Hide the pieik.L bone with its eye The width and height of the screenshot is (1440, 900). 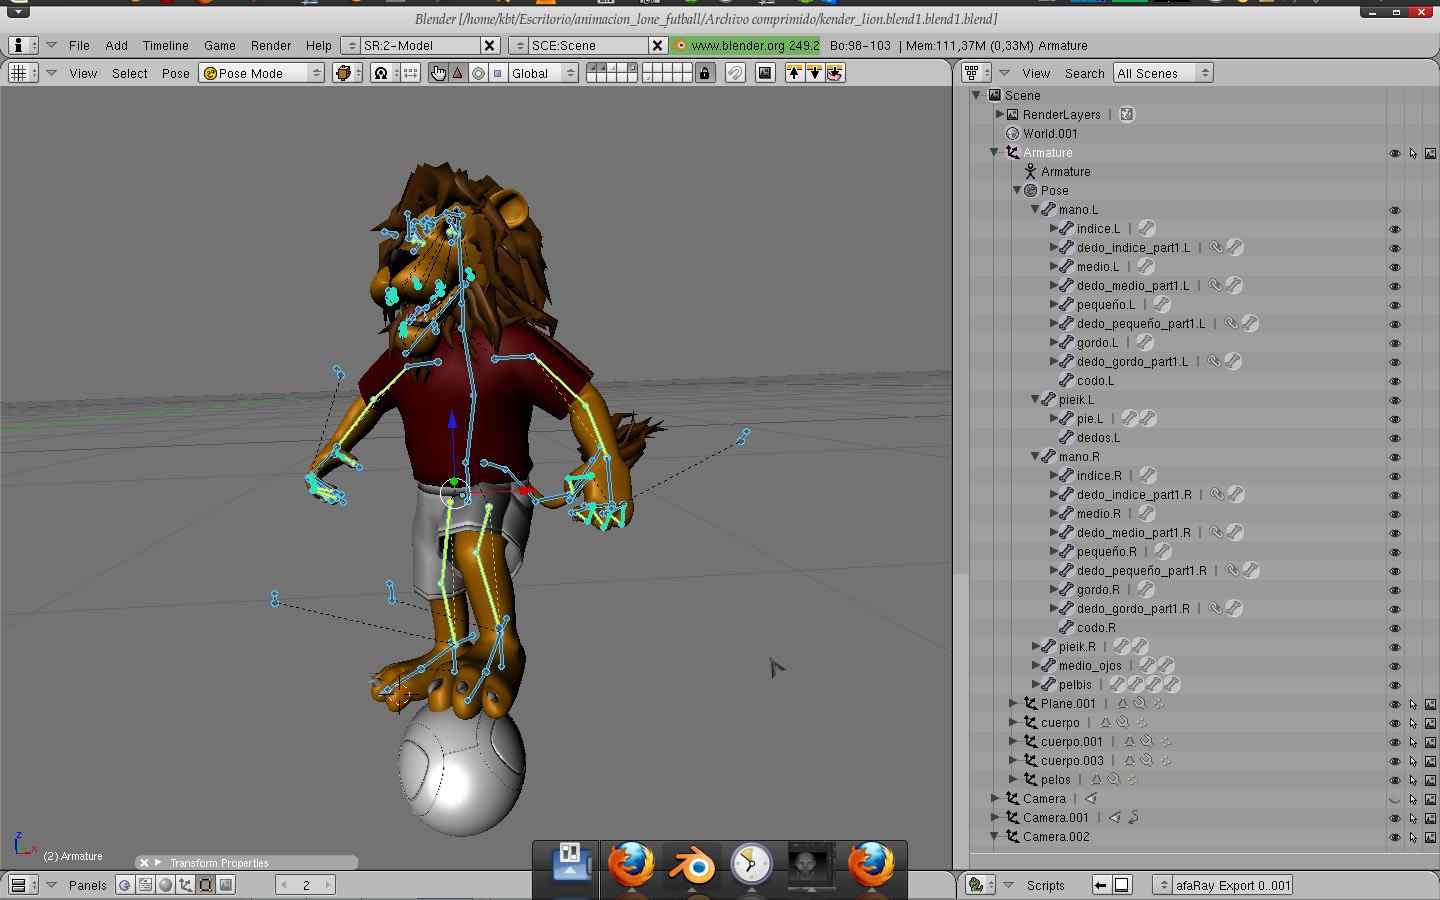pos(1395,401)
